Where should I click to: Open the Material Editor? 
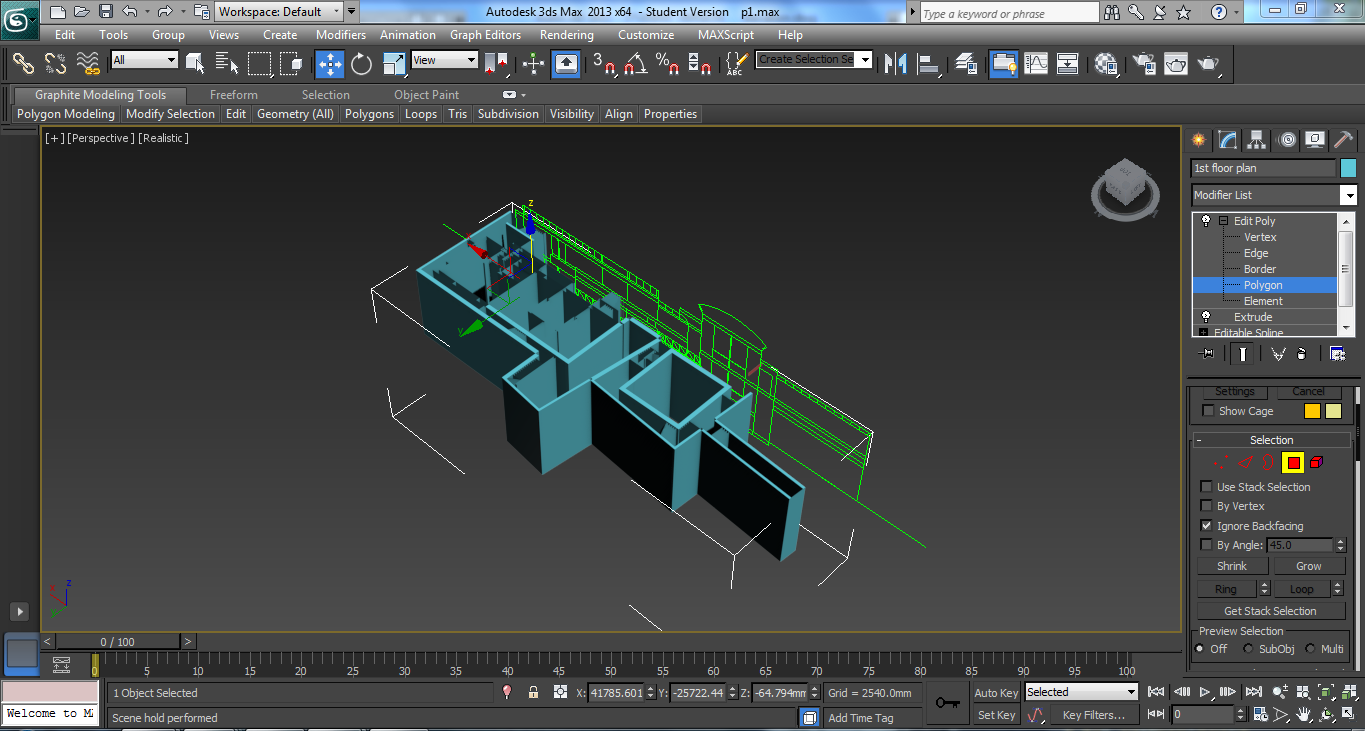pyautogui.click(x=1106, y=64)
